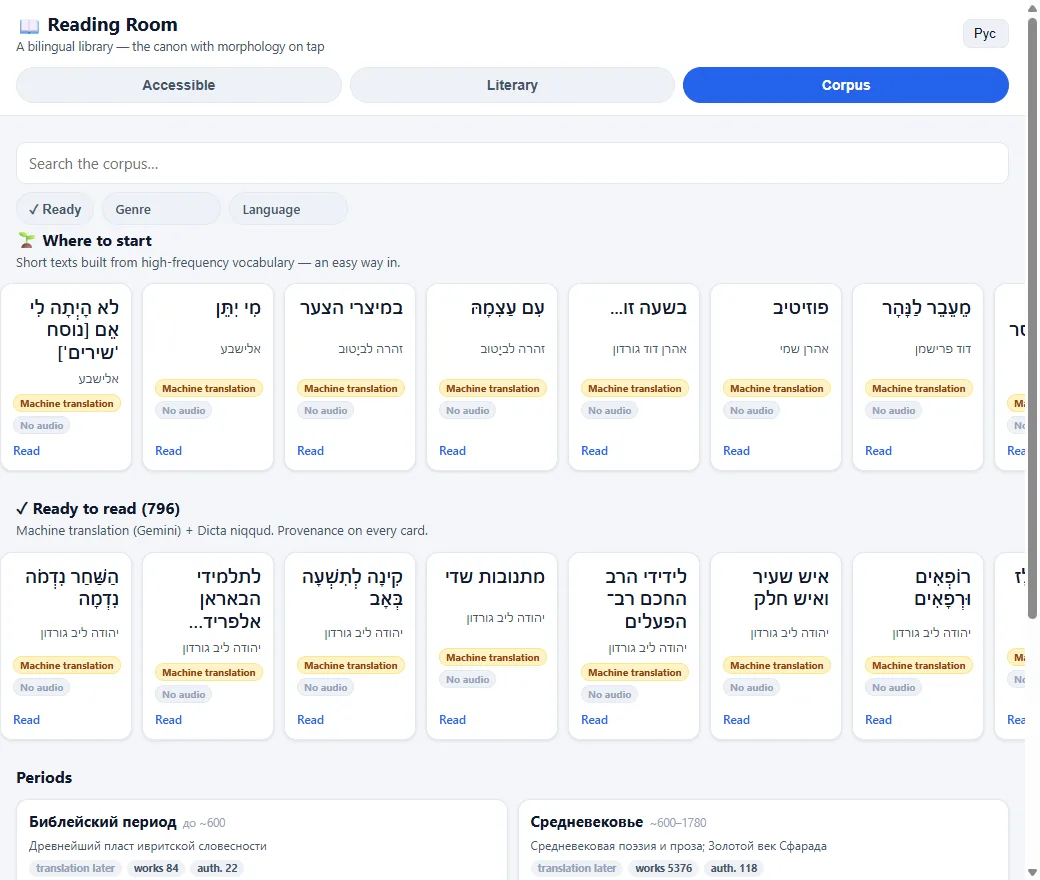Viewport: 1040px width, 880px height.
Task: Select the Corpus tab
Action: tap(846, 85)
